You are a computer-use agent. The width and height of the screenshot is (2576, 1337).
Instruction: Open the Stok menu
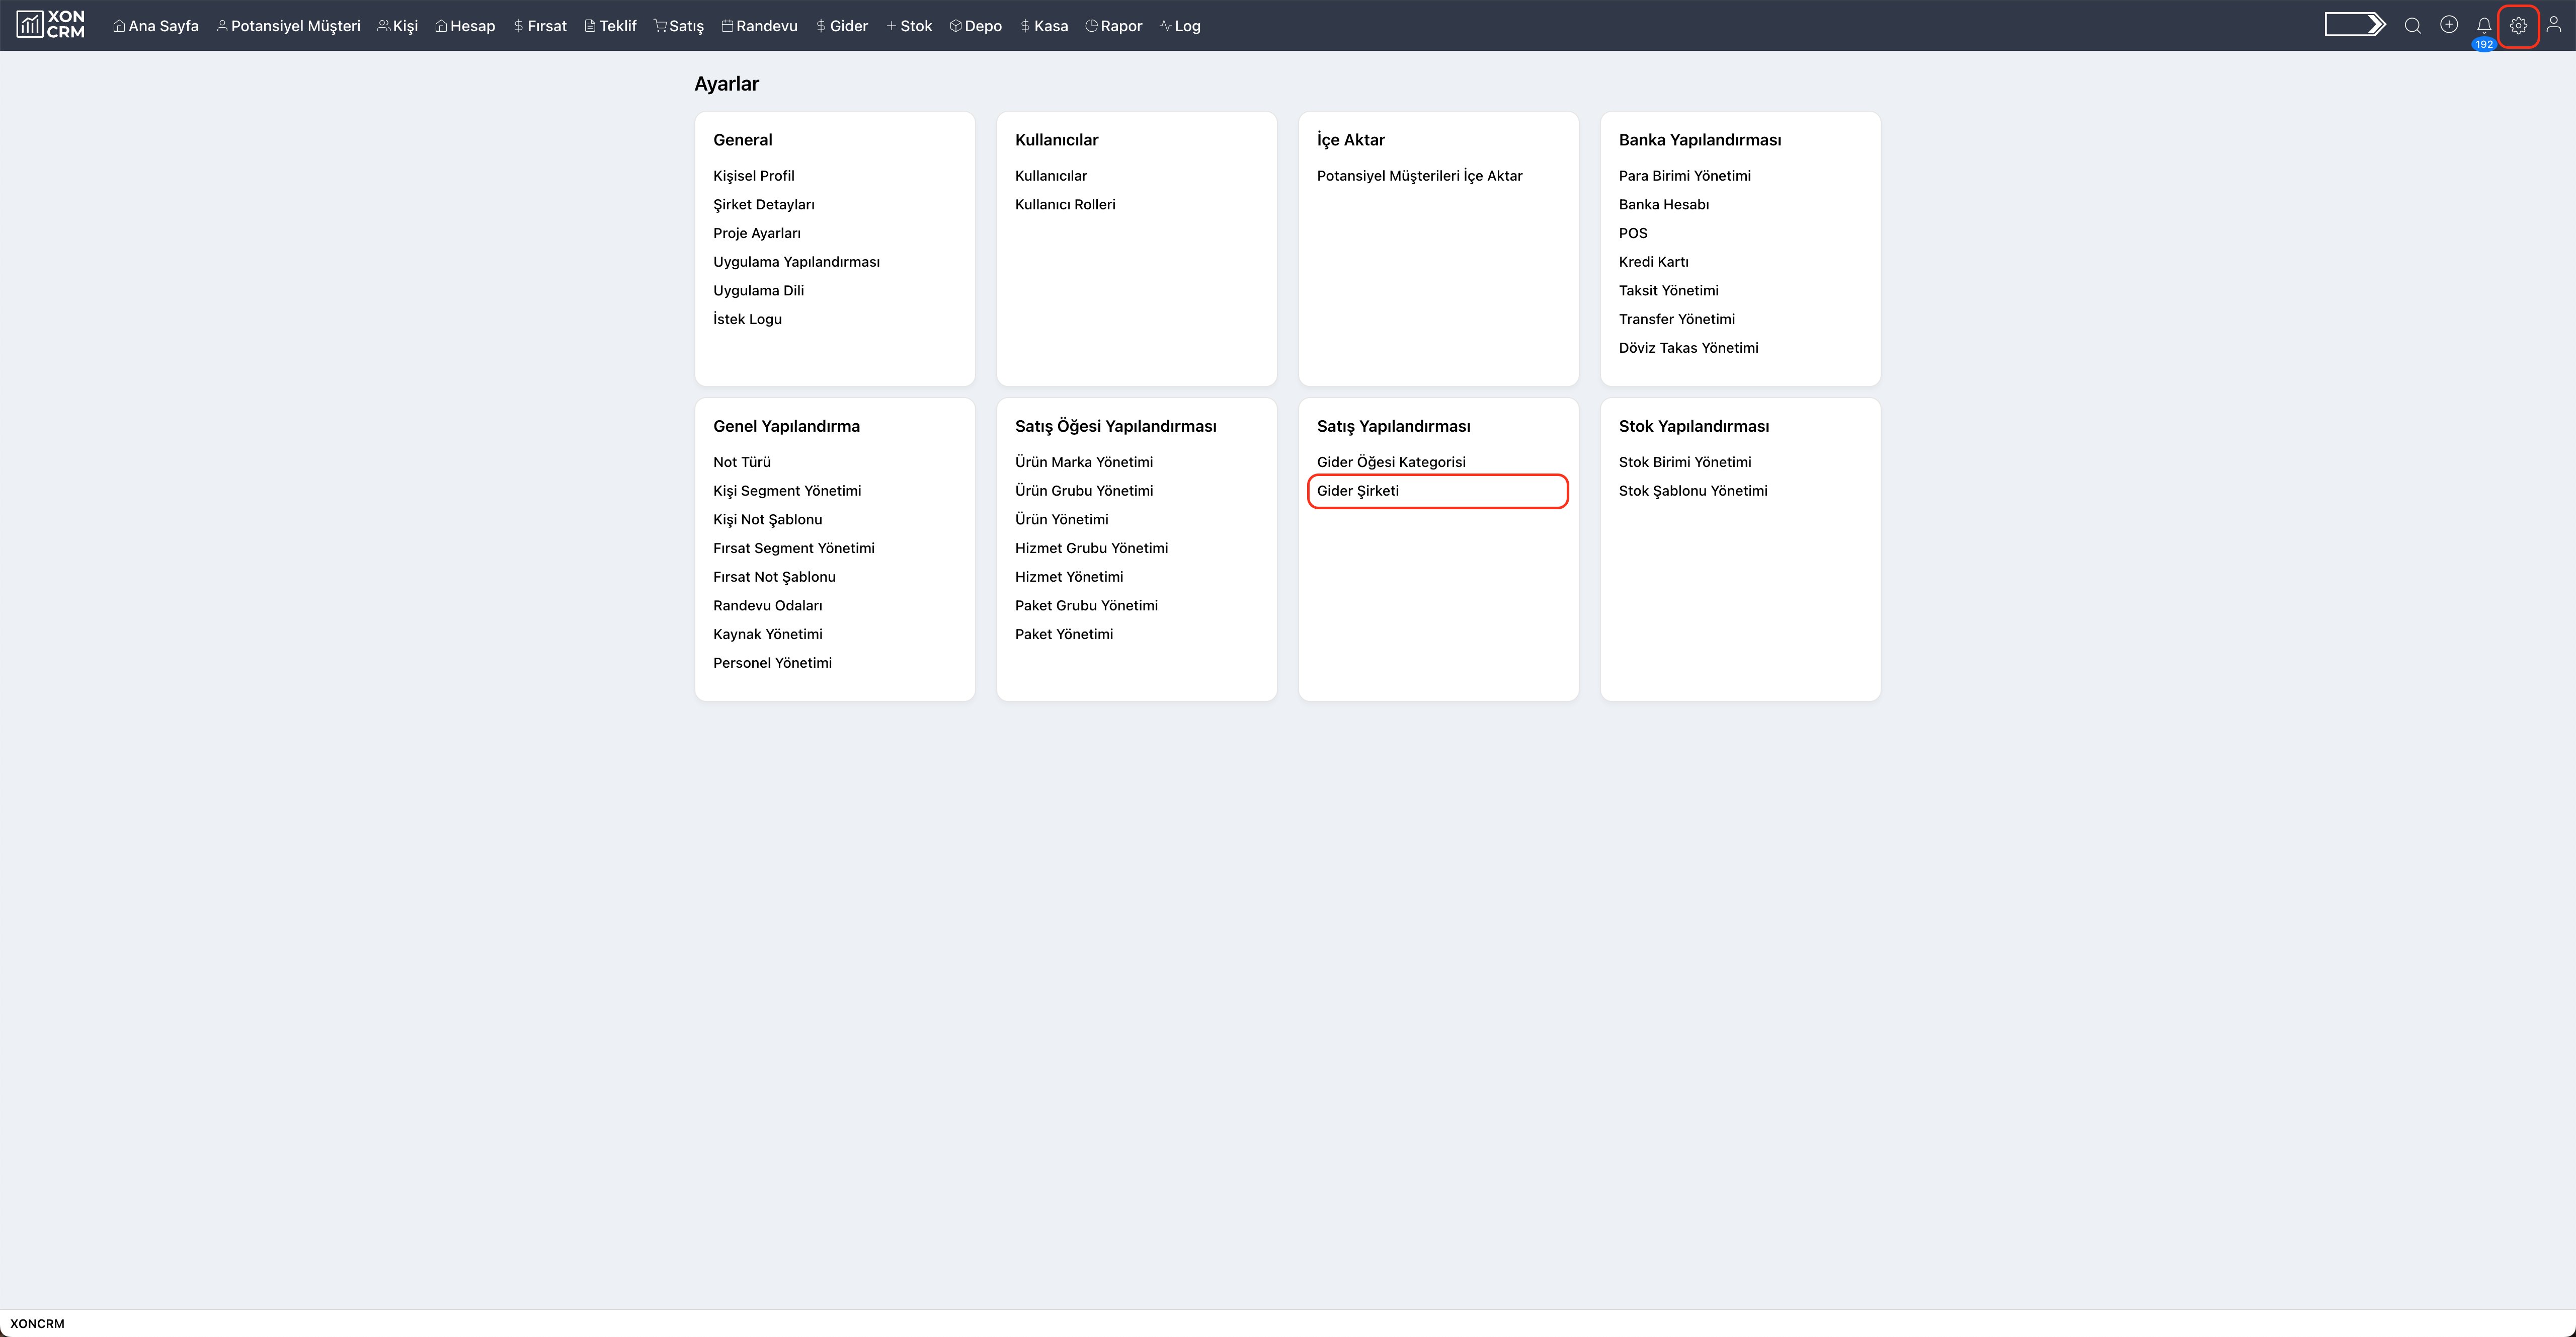(x=909, y=26)
